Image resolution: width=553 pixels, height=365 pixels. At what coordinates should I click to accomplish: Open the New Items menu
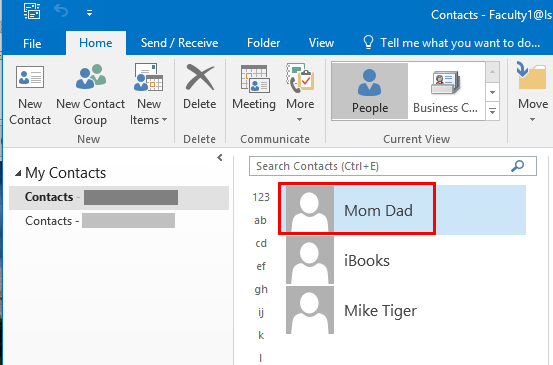[148, 95]
